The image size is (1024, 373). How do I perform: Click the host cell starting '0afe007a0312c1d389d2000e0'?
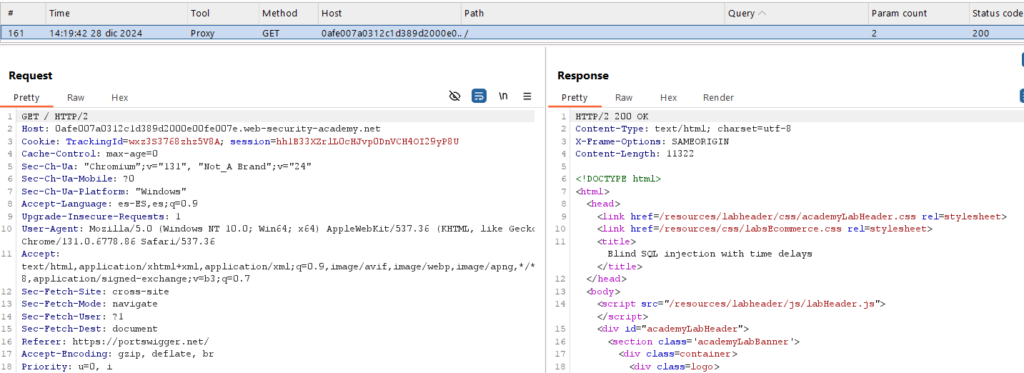(x=391, y=33)
